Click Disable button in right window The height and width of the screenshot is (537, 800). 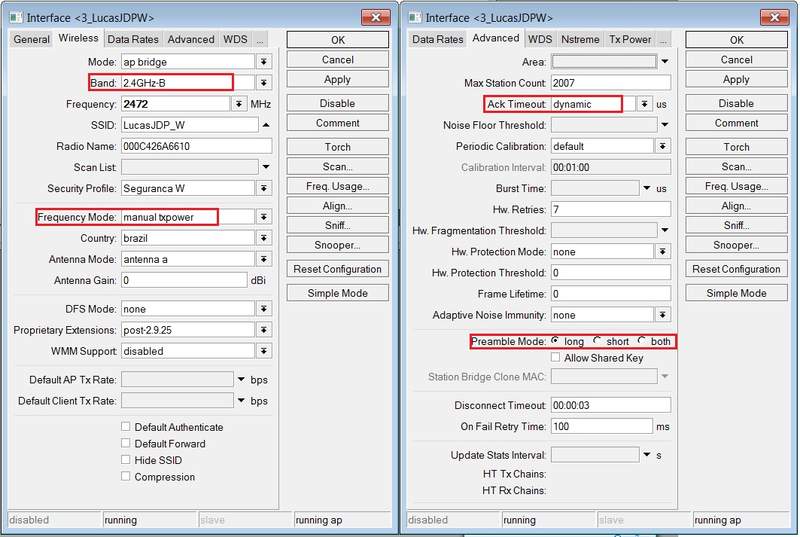(x=737, y=103)
